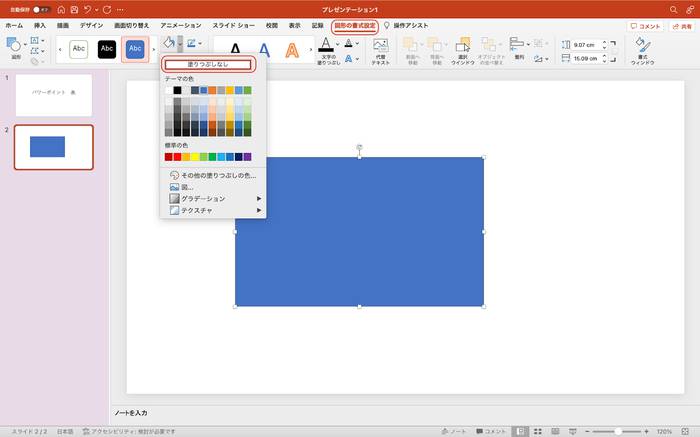Image resolution: width=700 pixels, height=437 pixels.
Task: Click the Home icon in title bar
Action: pyautogui.click(x=62, y=9)
